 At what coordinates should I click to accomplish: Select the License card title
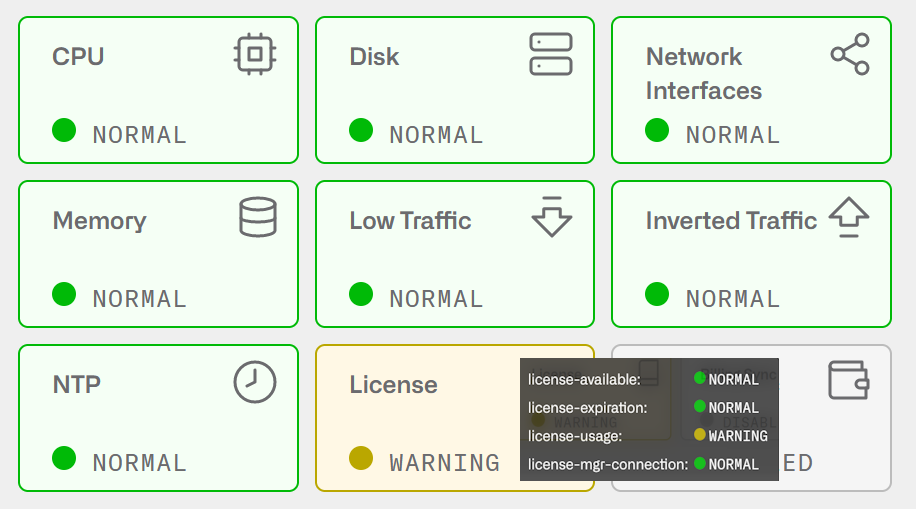click(393, 385)
